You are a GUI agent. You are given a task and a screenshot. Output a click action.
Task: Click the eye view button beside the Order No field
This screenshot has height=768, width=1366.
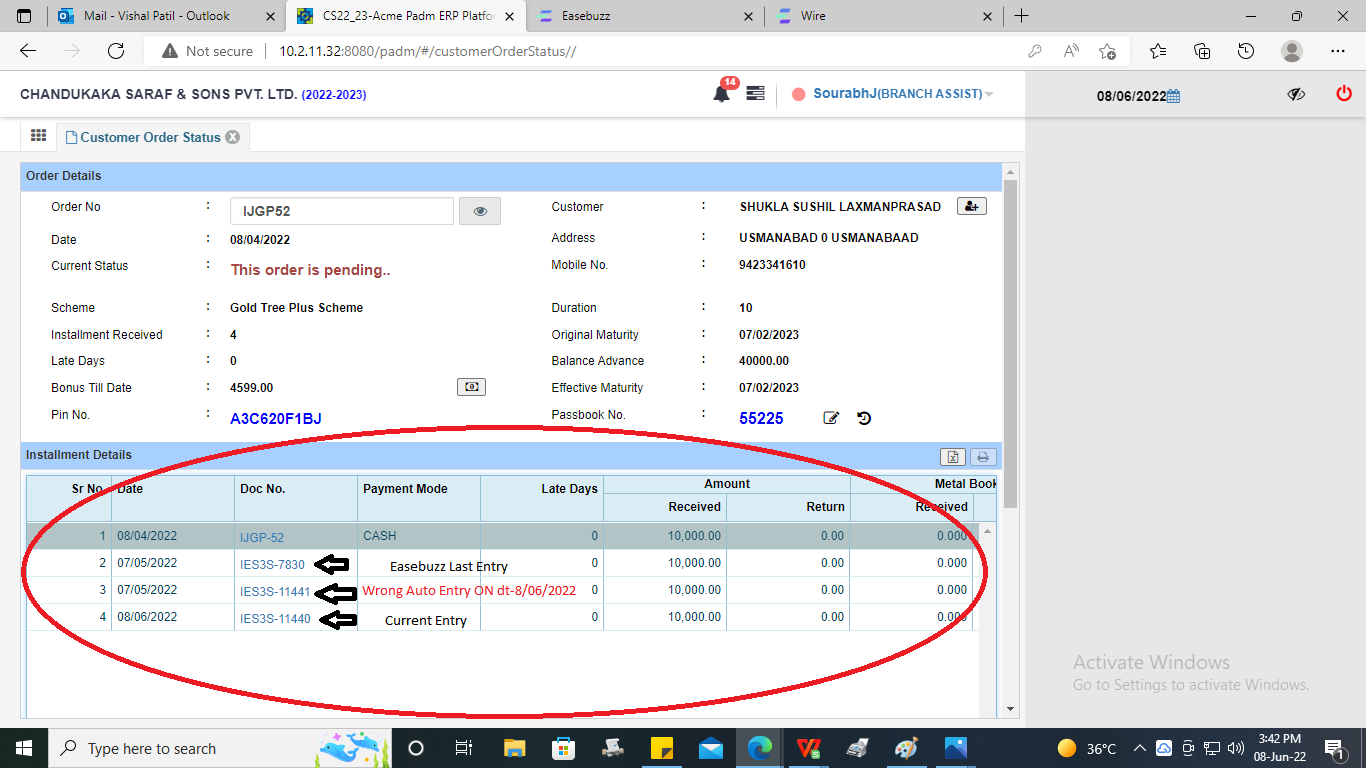click(x=480, y=211)
